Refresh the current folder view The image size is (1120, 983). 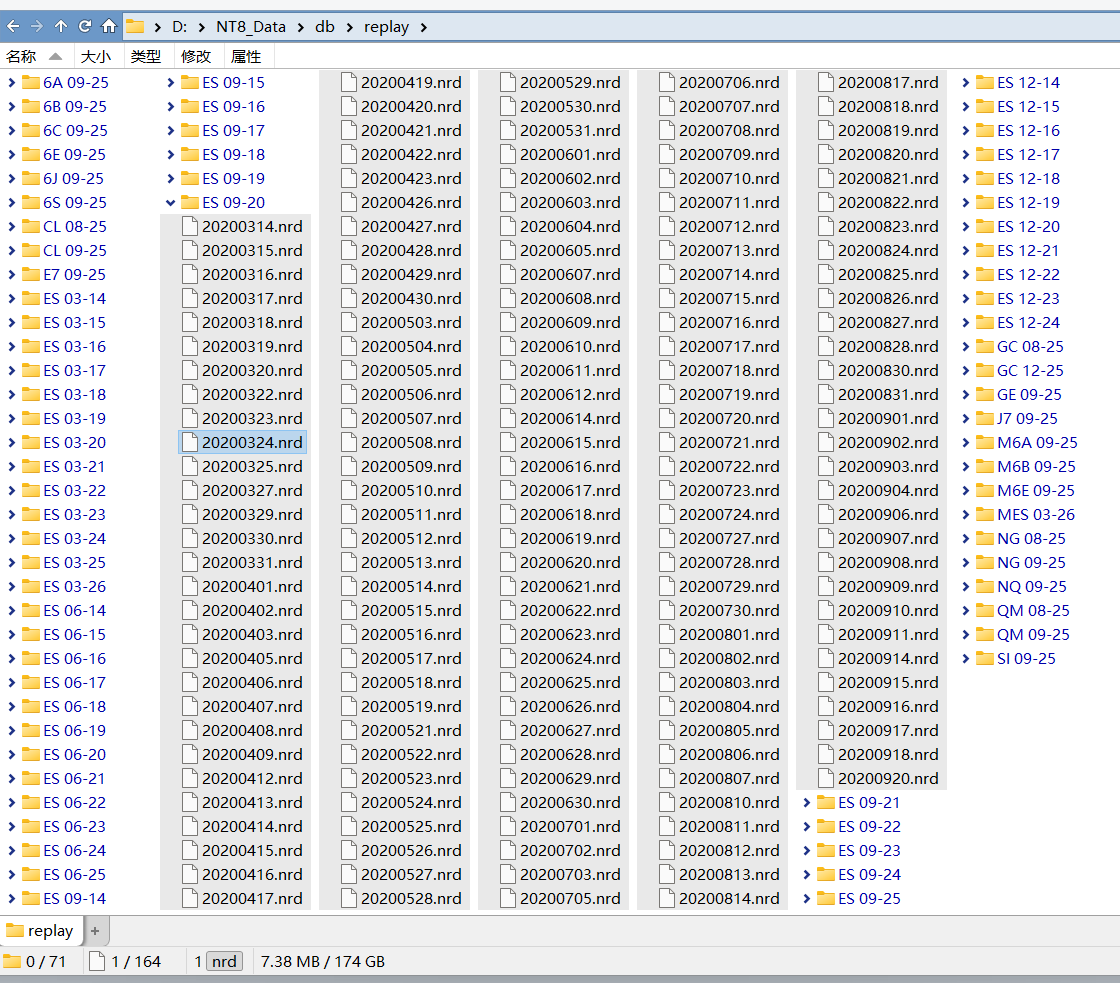coord(85,26)
